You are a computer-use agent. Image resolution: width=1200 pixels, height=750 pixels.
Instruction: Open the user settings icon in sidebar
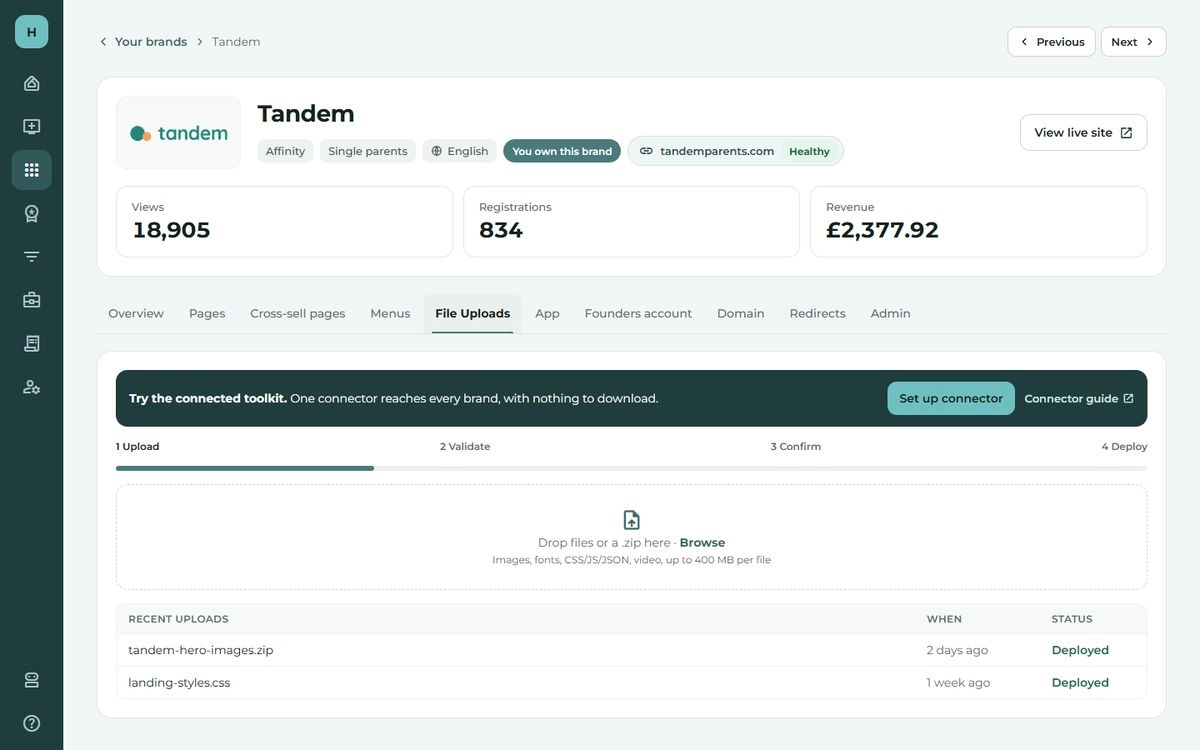(31, 387)
